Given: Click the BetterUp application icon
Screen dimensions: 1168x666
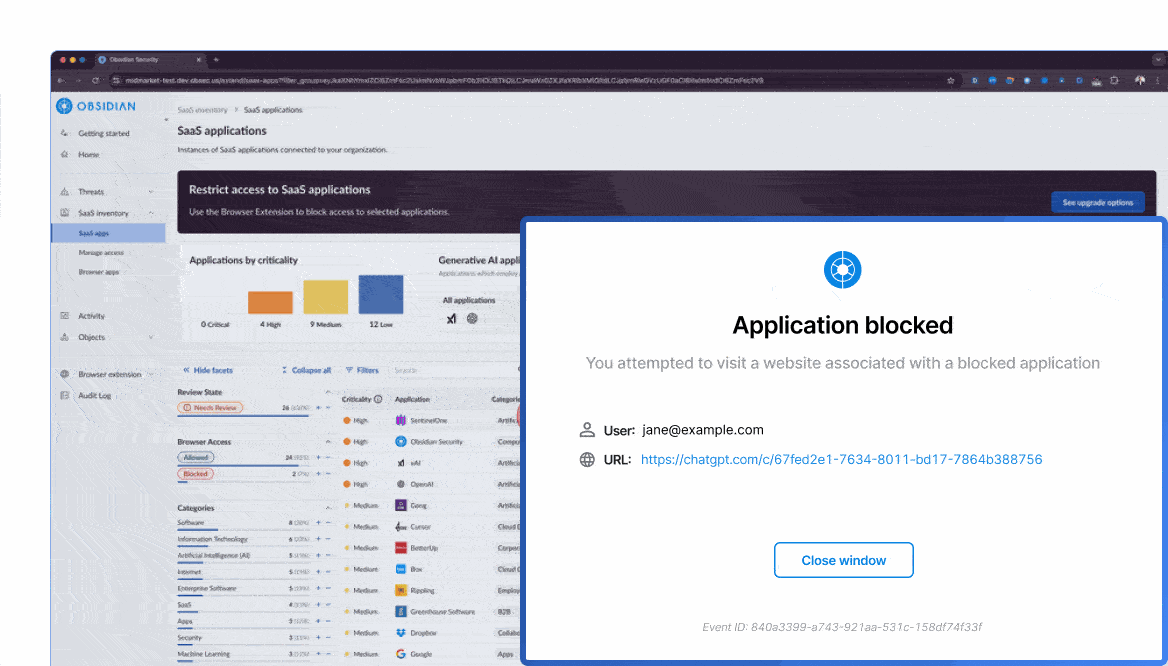Looking at the screenshot, I should coord(401,548).
